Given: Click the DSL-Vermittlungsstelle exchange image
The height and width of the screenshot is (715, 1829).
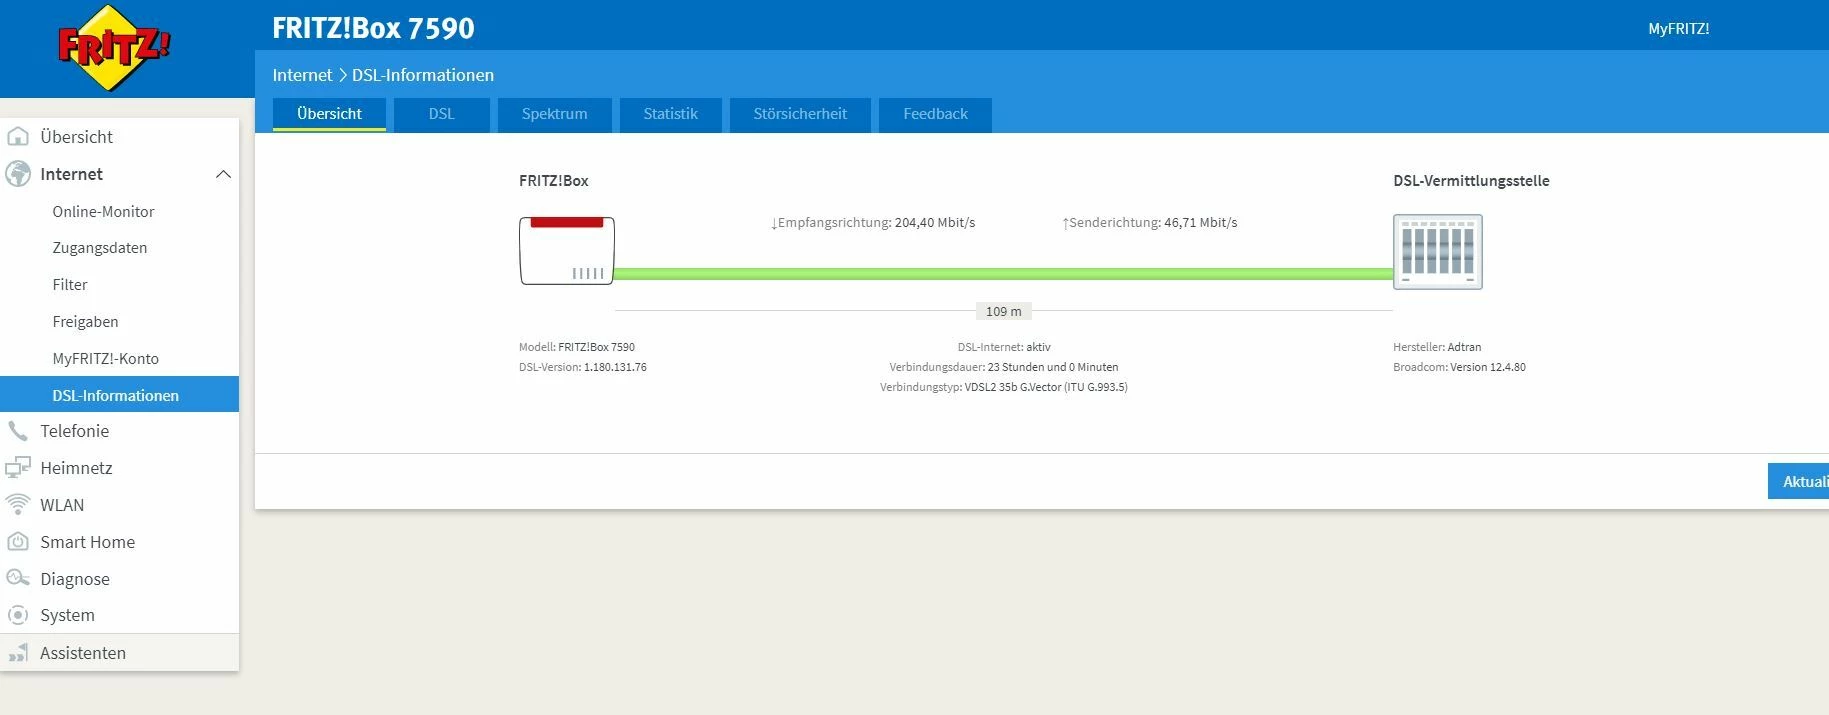Looking at the screenshot, I should (1437, 252).
